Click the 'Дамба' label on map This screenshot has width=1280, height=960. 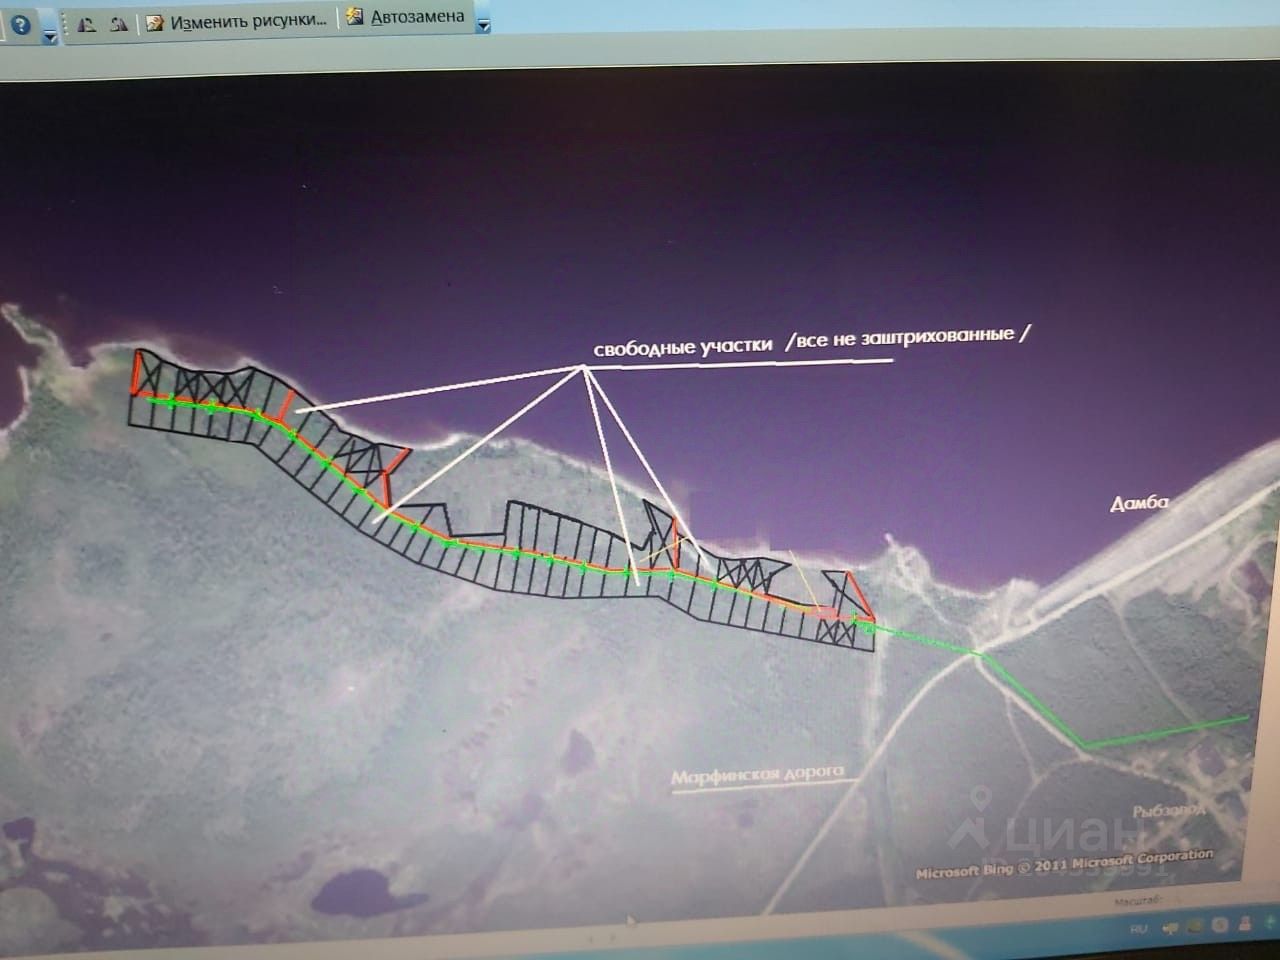pos(1139,503)
